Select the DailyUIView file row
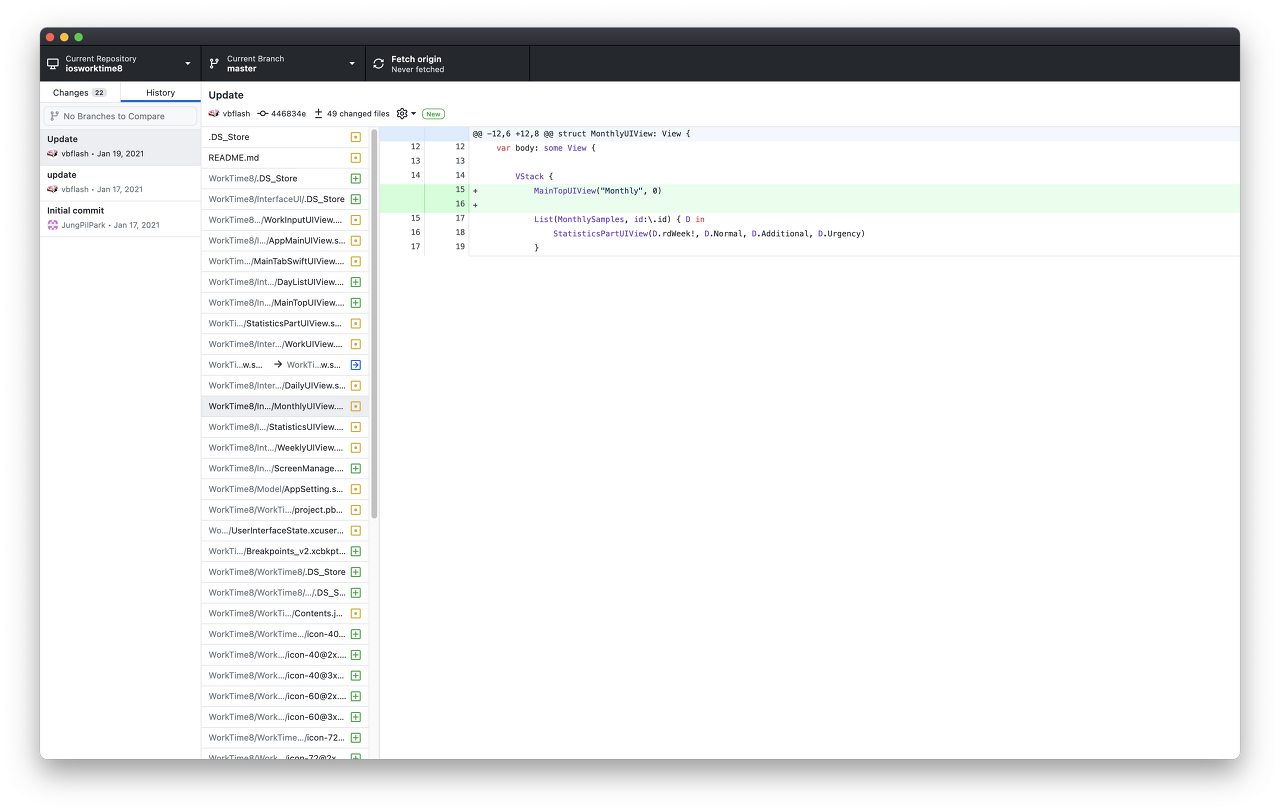Viewport: 1280px width, 812px height. coord(285,385)
